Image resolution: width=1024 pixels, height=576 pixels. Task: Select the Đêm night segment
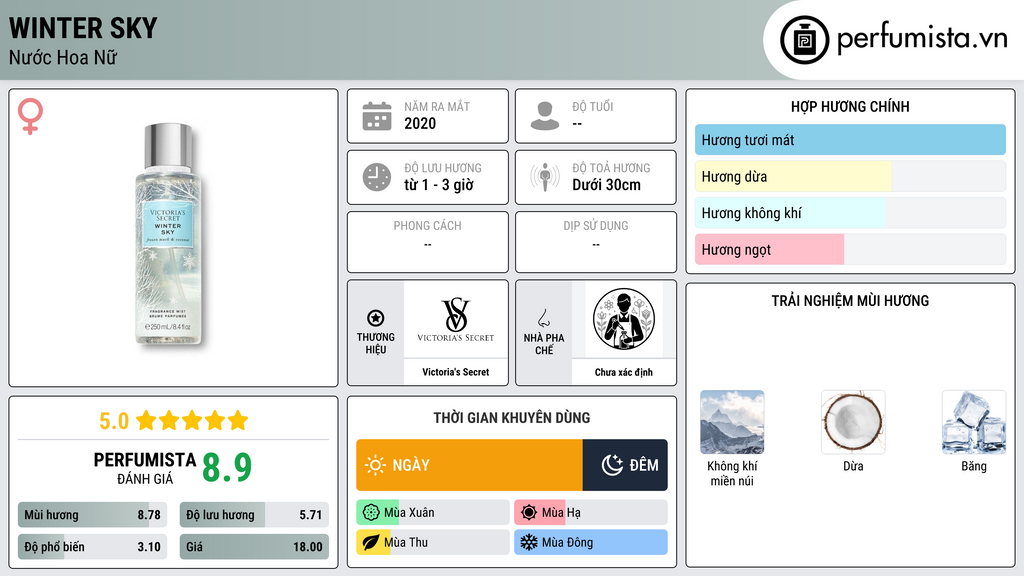click(x=625, y=465)
